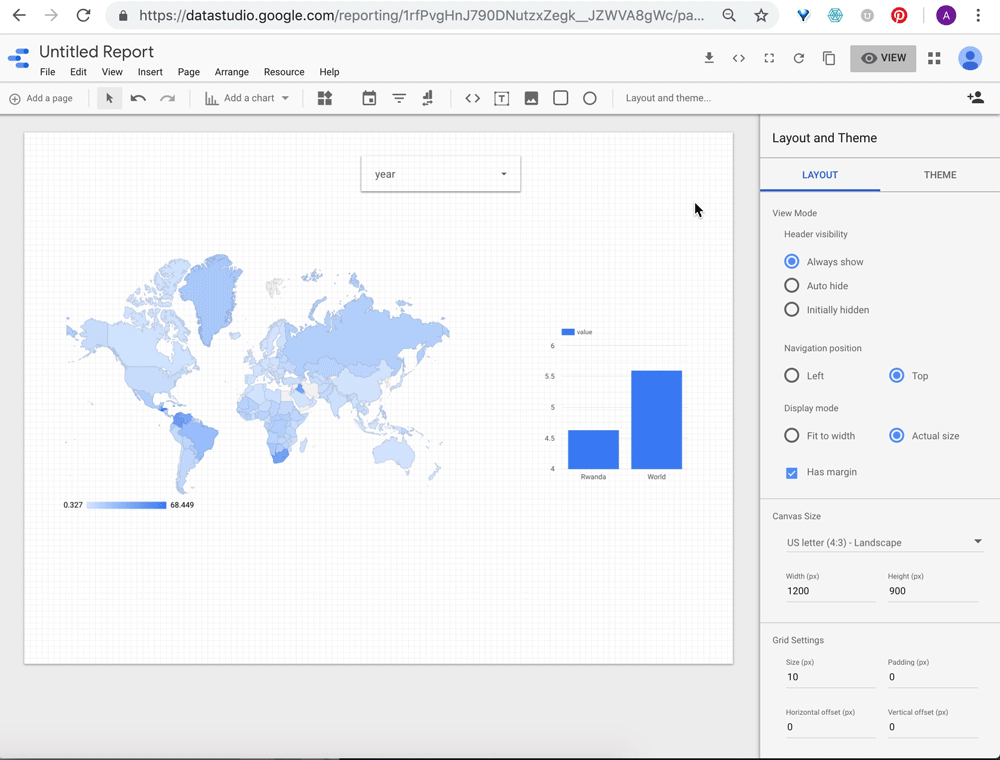Click the share report add-person icon
Image resolution: width=1000 pixels, height=760 pixels.
tap(975, 98)
